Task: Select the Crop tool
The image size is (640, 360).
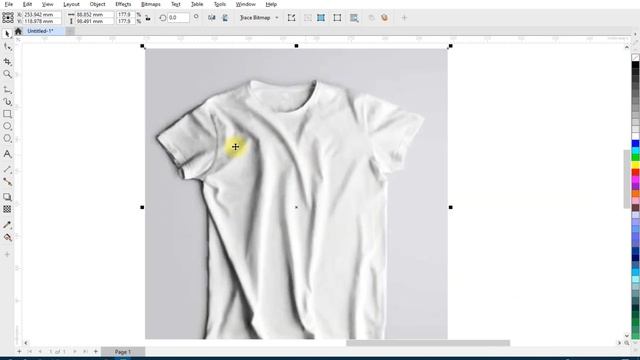Action: tap(7, 61)
